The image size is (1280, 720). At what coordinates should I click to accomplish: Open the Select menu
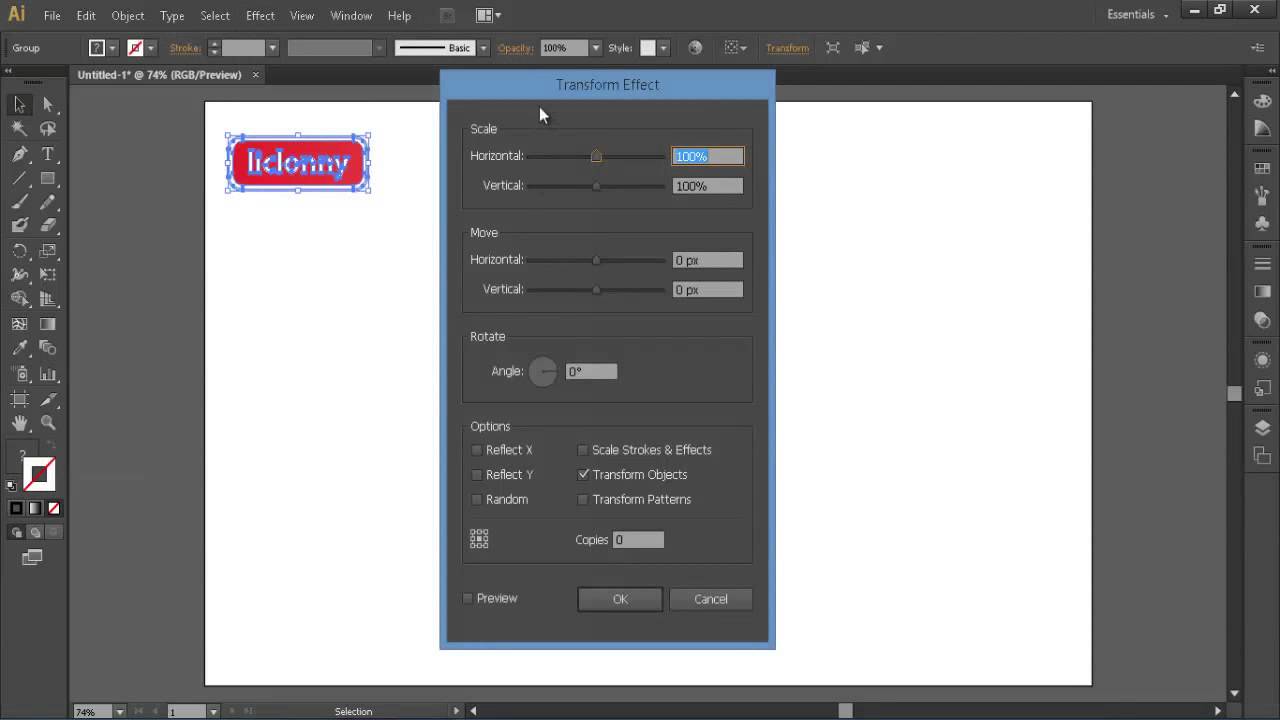[215, 16]
